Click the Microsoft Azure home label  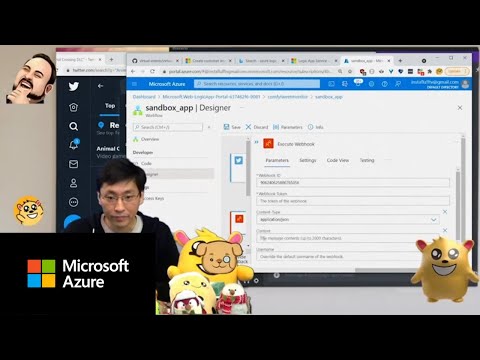(x=167, y=84)
